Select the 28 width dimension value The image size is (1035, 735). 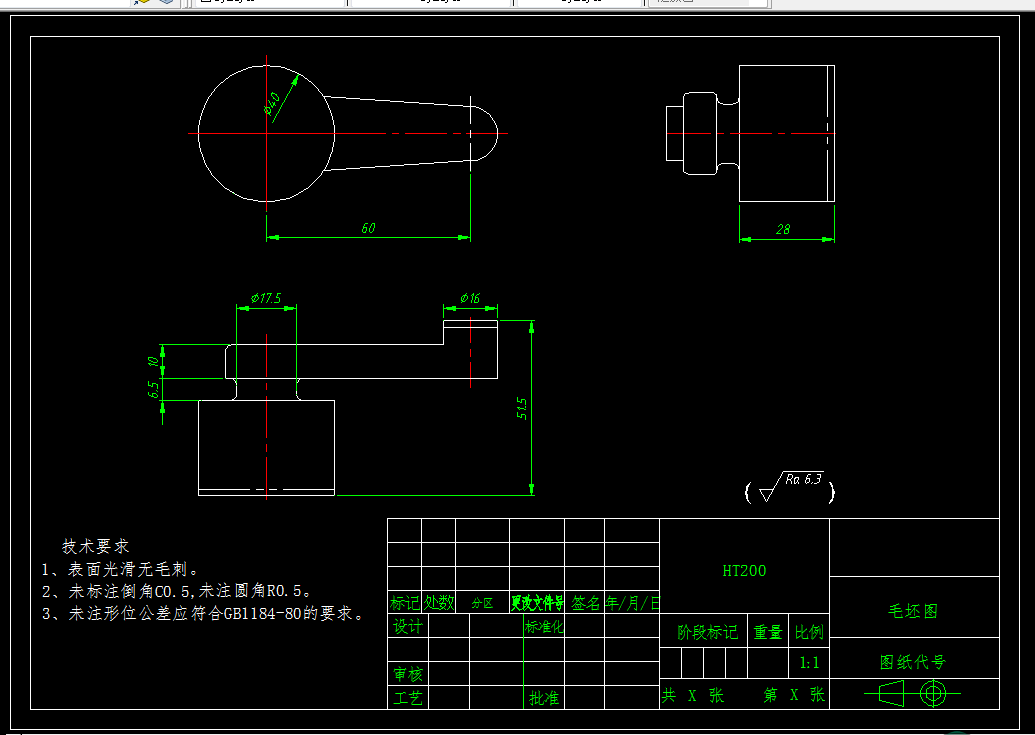[x=783, y=229]
